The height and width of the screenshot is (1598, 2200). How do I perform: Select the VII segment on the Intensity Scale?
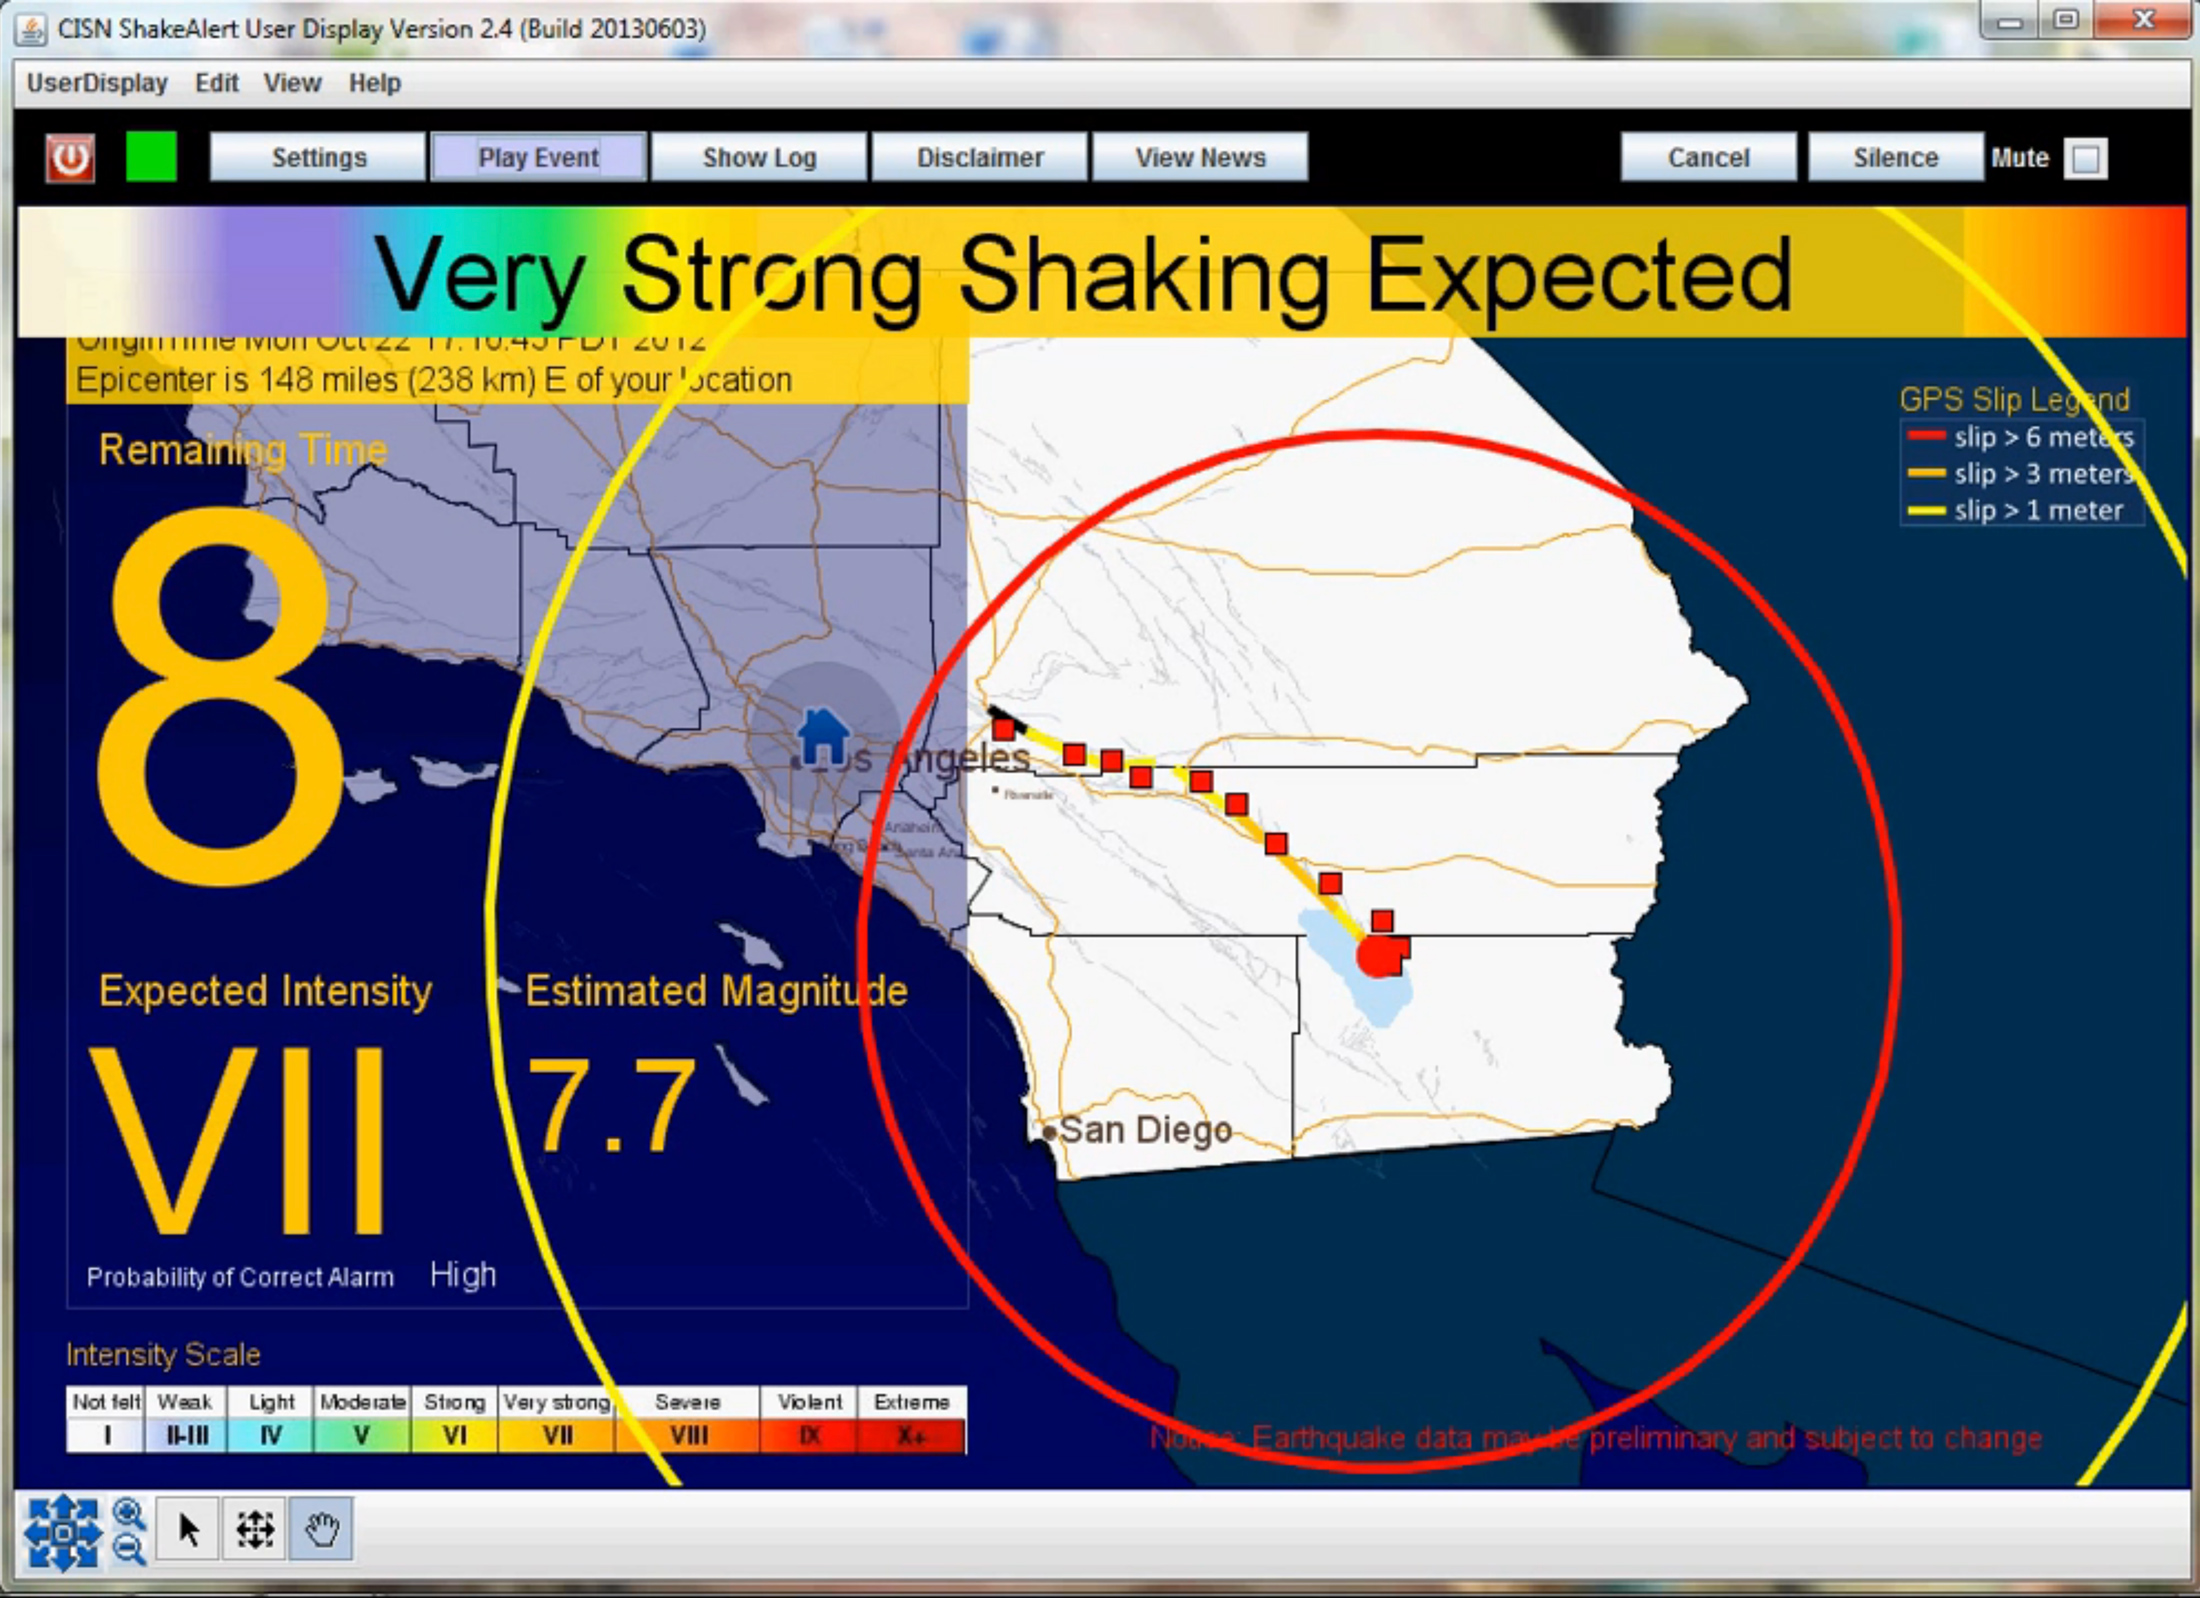click(556, 1435)
